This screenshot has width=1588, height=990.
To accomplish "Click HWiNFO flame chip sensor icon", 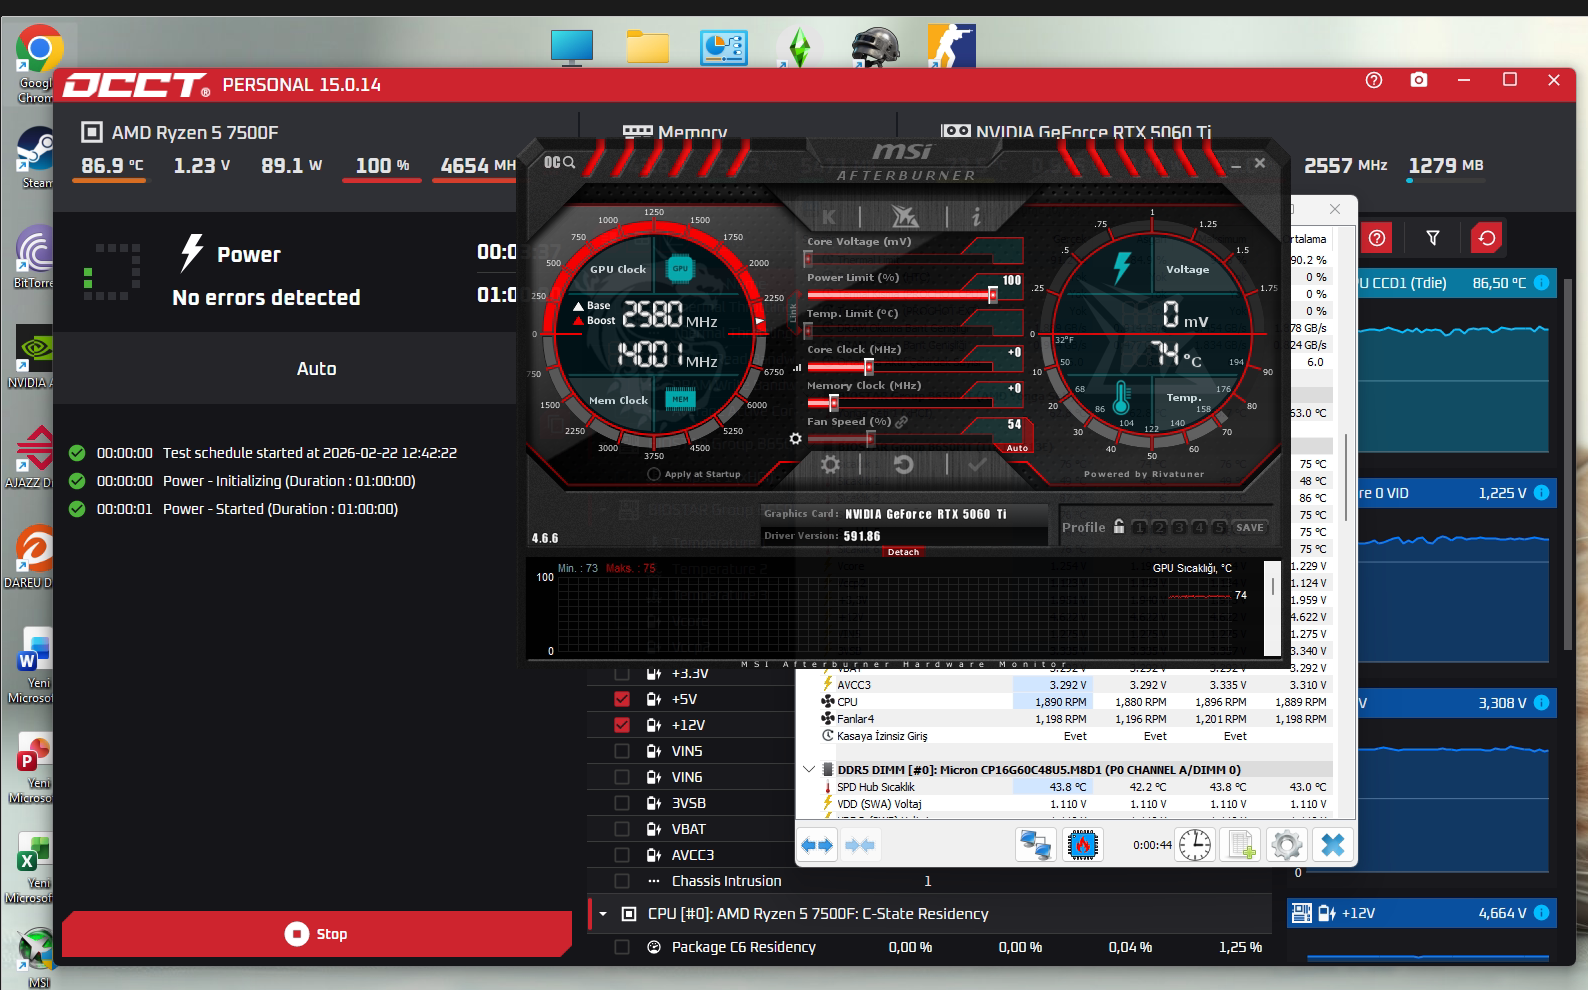I will tap(1082, 845).
